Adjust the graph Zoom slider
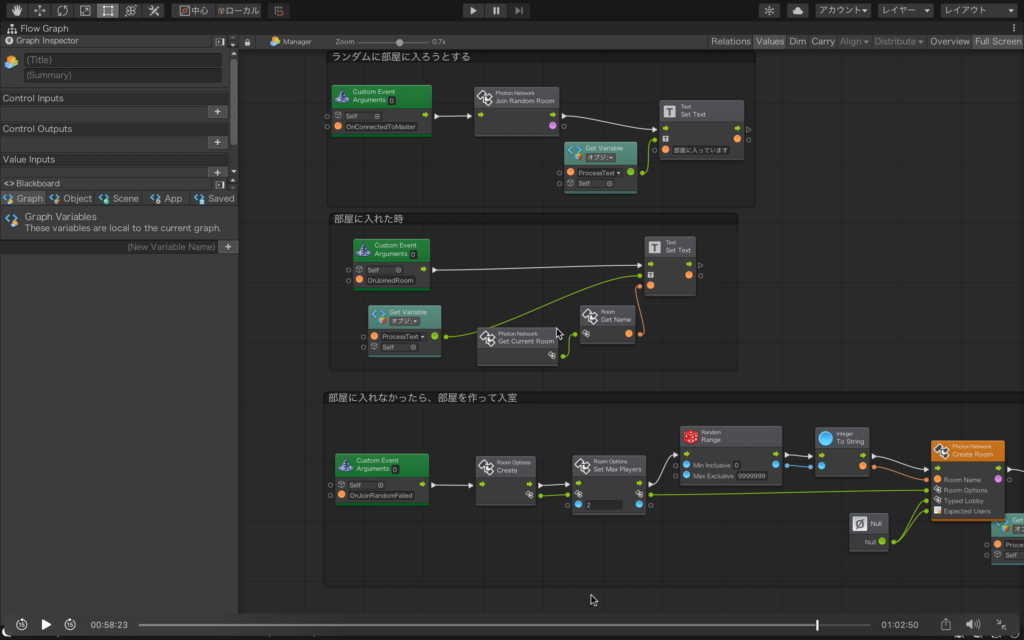Screen dimensions: 1024x640 pos(400,42)
